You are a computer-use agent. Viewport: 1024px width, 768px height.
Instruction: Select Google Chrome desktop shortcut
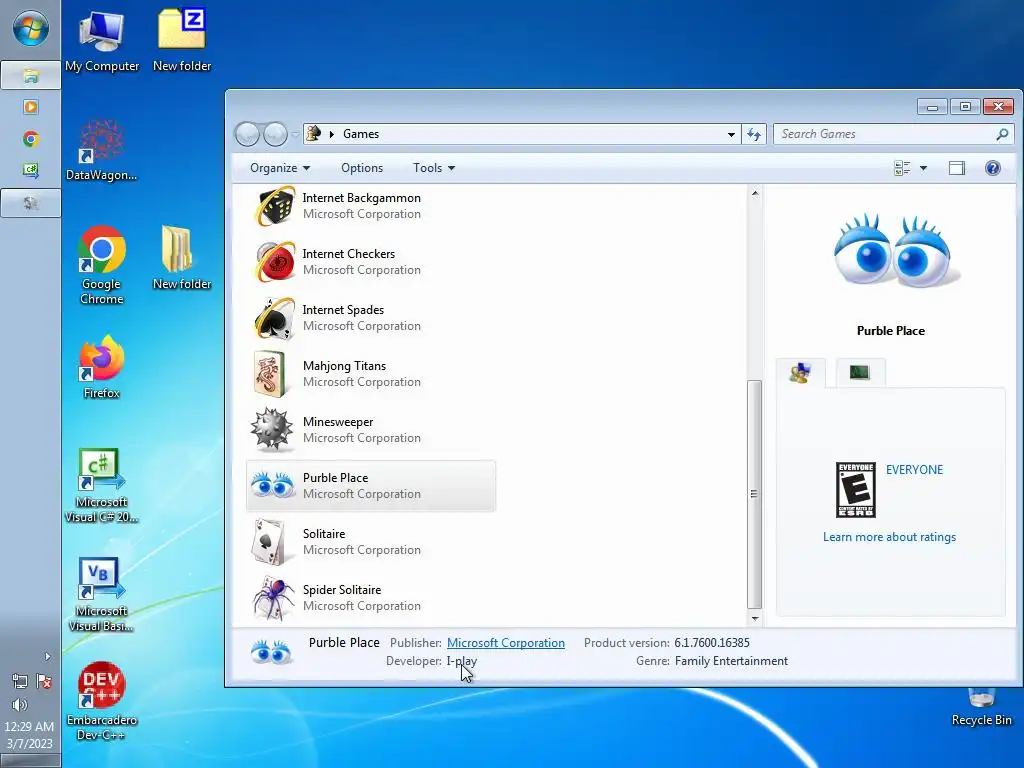coord(102,265)
